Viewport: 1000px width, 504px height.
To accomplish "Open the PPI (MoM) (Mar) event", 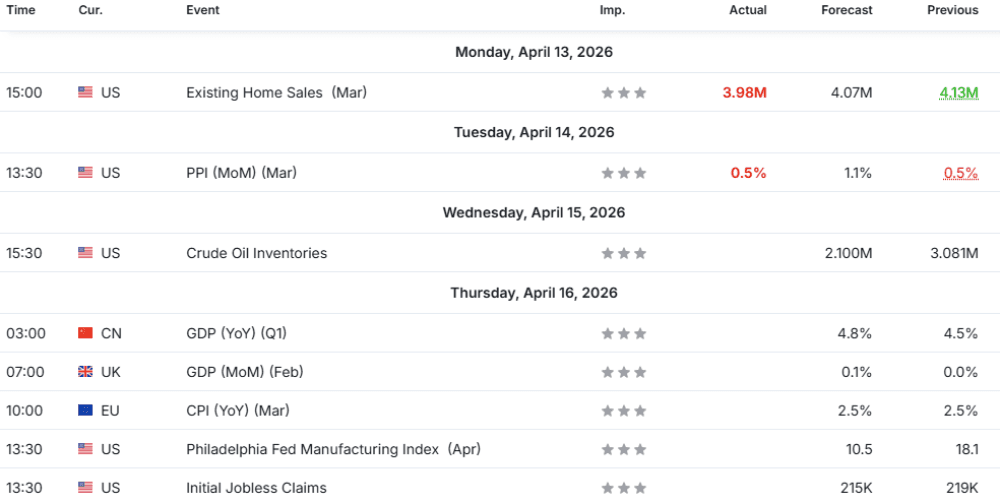I will (241, 173).
